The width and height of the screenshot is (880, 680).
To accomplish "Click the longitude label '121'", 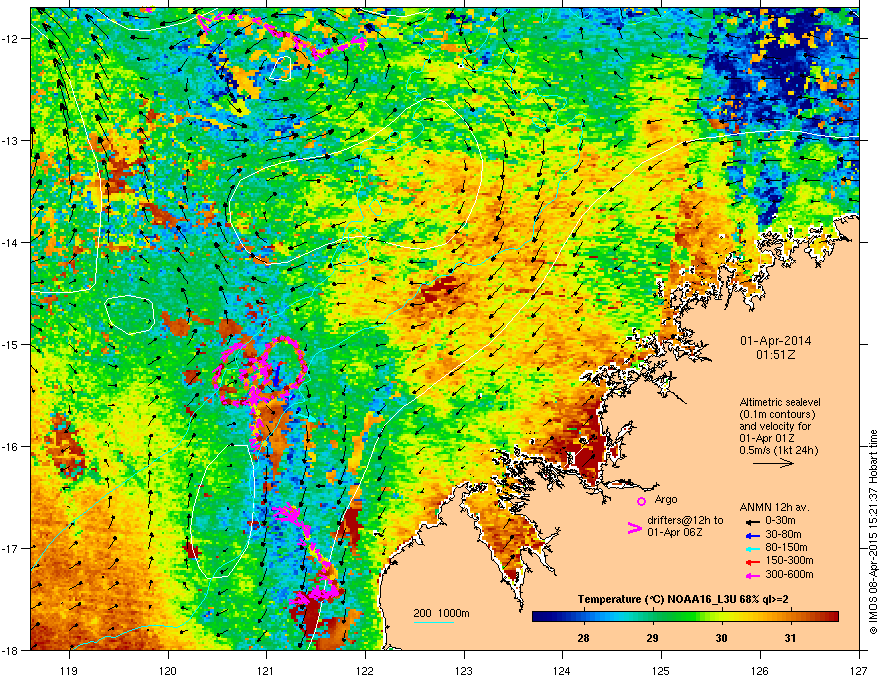I will 266,670.
